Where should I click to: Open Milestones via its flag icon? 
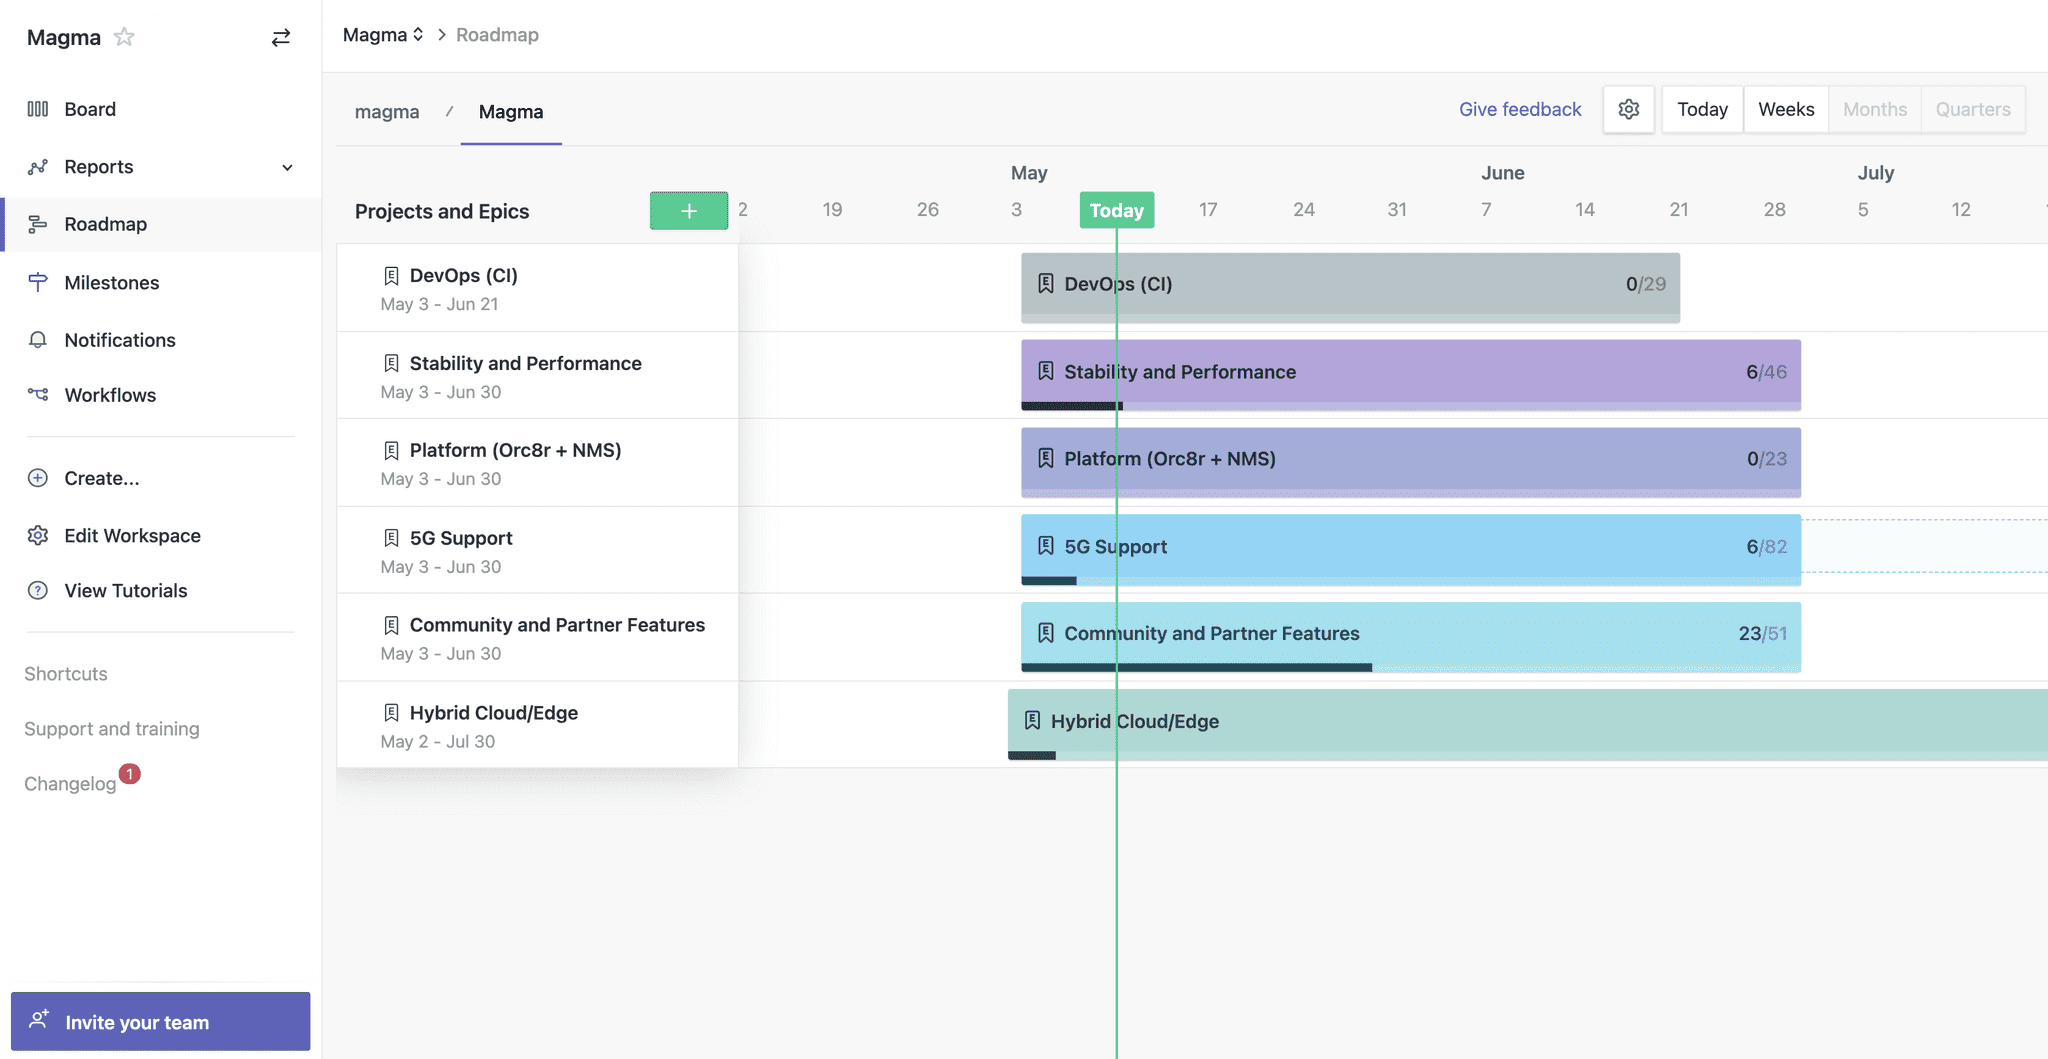37,282
